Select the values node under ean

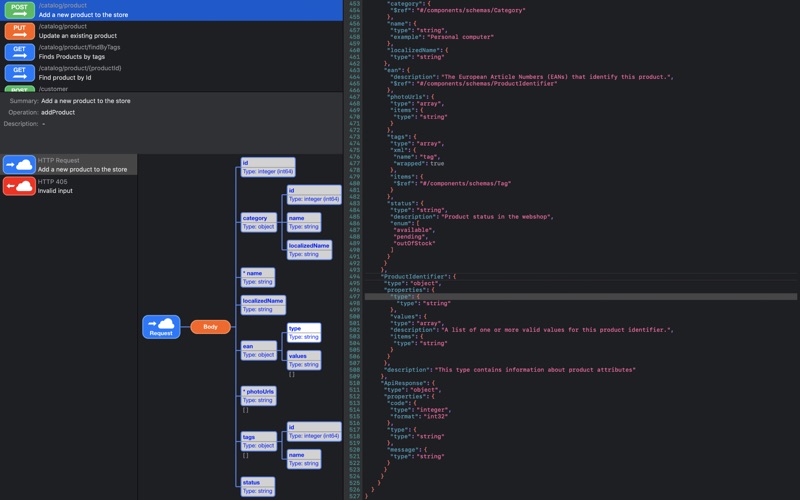click(304, 360)
